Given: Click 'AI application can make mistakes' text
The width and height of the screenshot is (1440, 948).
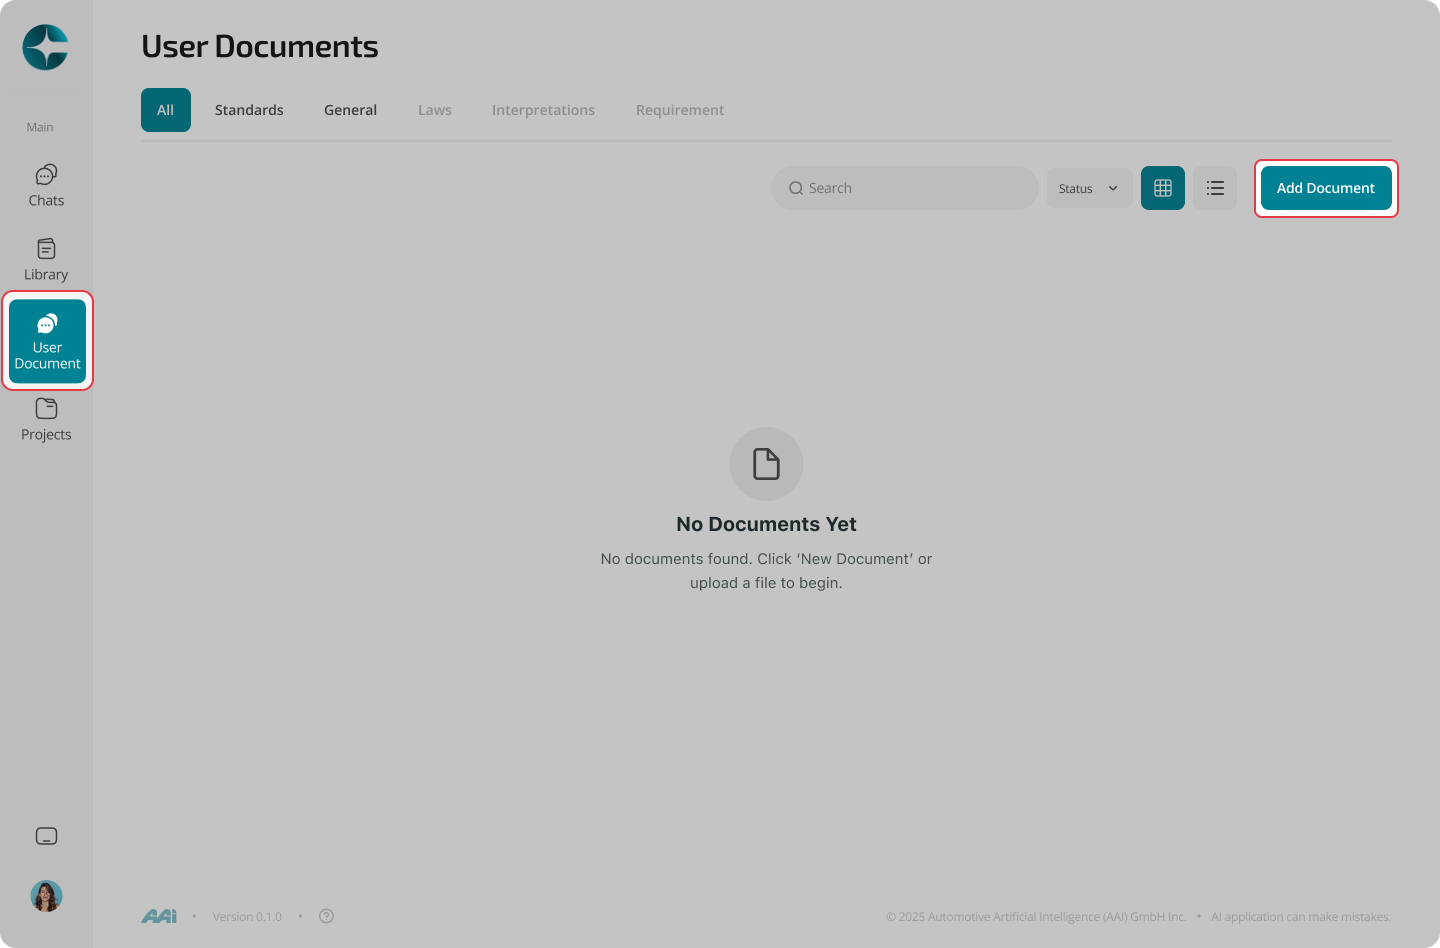Looking at the screenshot, I should pyautogui.click(x=1301, y=917).
